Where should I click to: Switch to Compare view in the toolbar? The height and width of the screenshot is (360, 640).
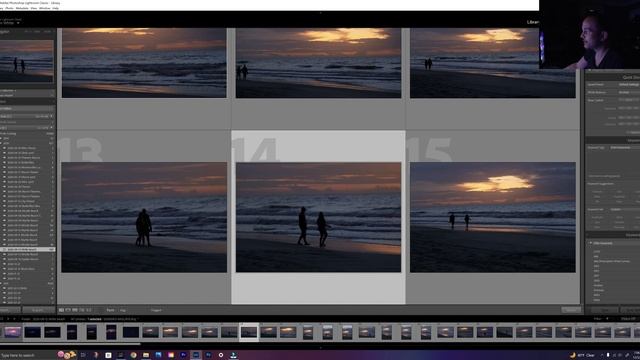tap(75, 310)
